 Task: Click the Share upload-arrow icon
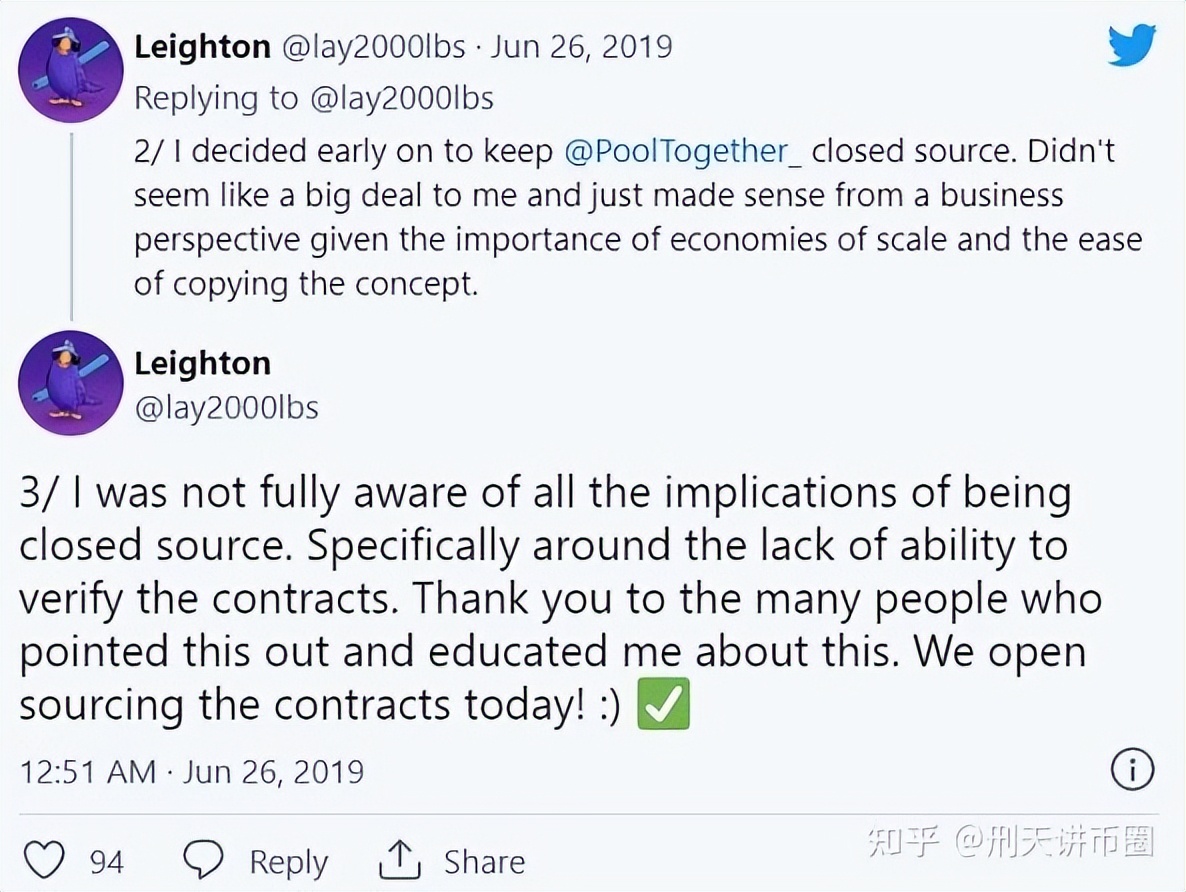click(400, 858)
